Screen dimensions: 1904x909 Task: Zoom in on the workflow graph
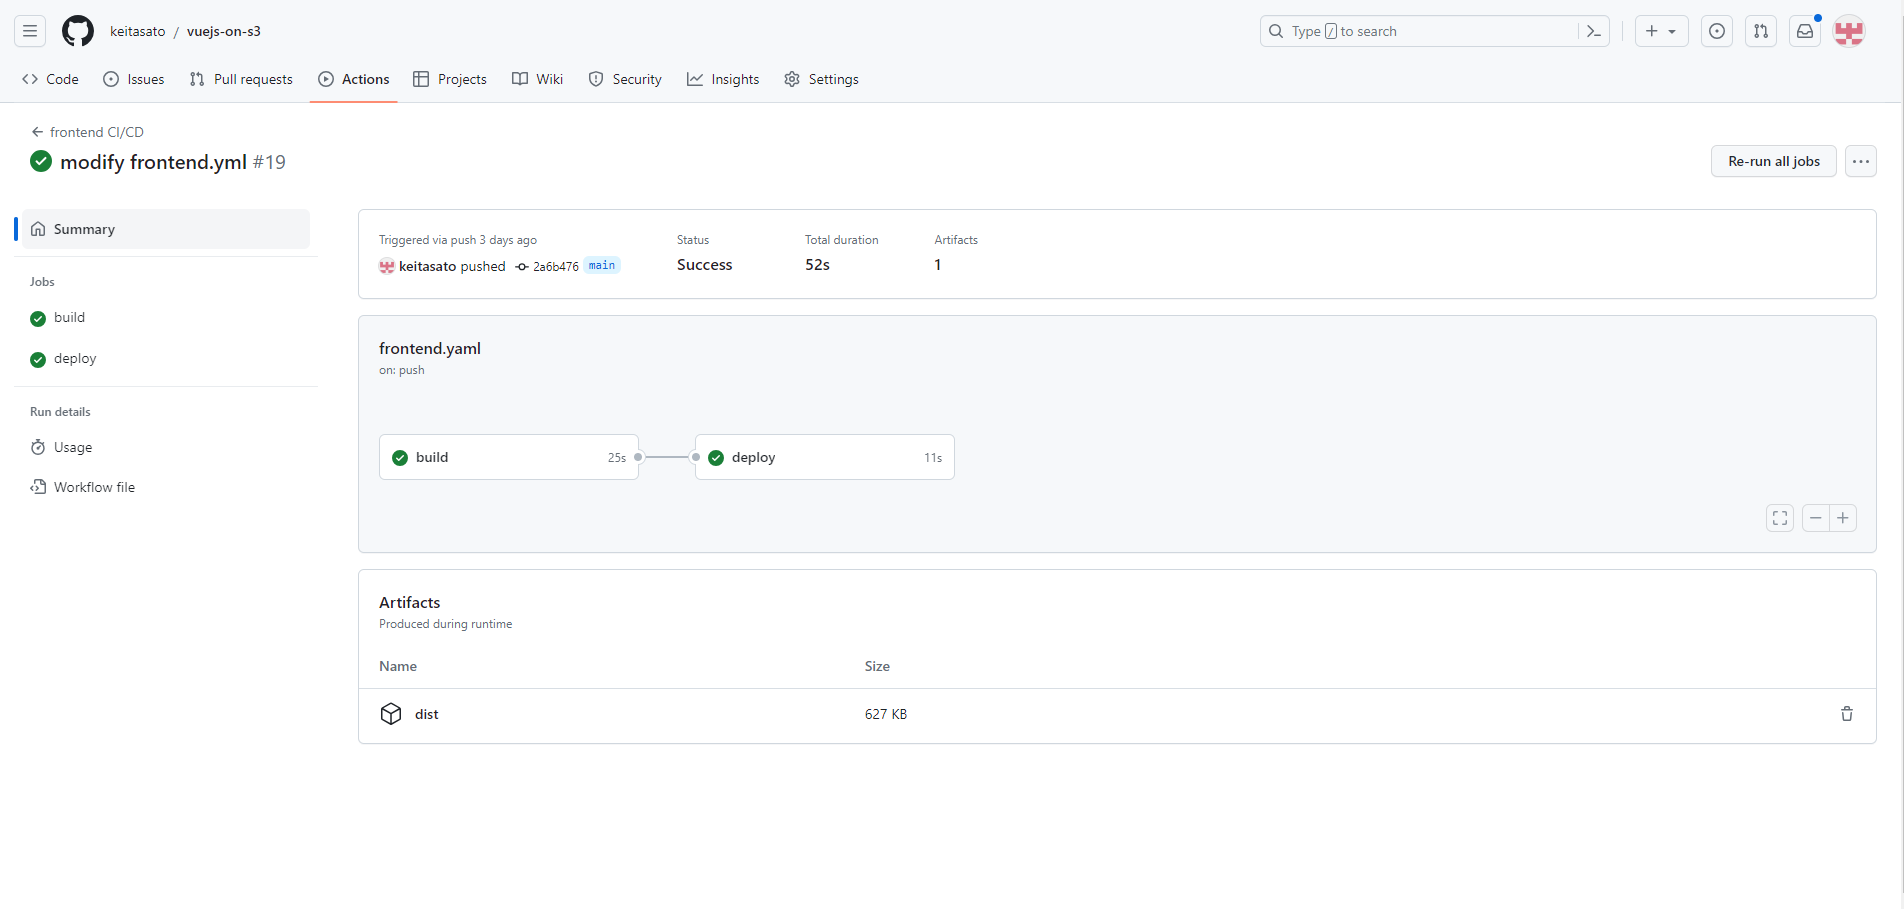(1843, 518)
